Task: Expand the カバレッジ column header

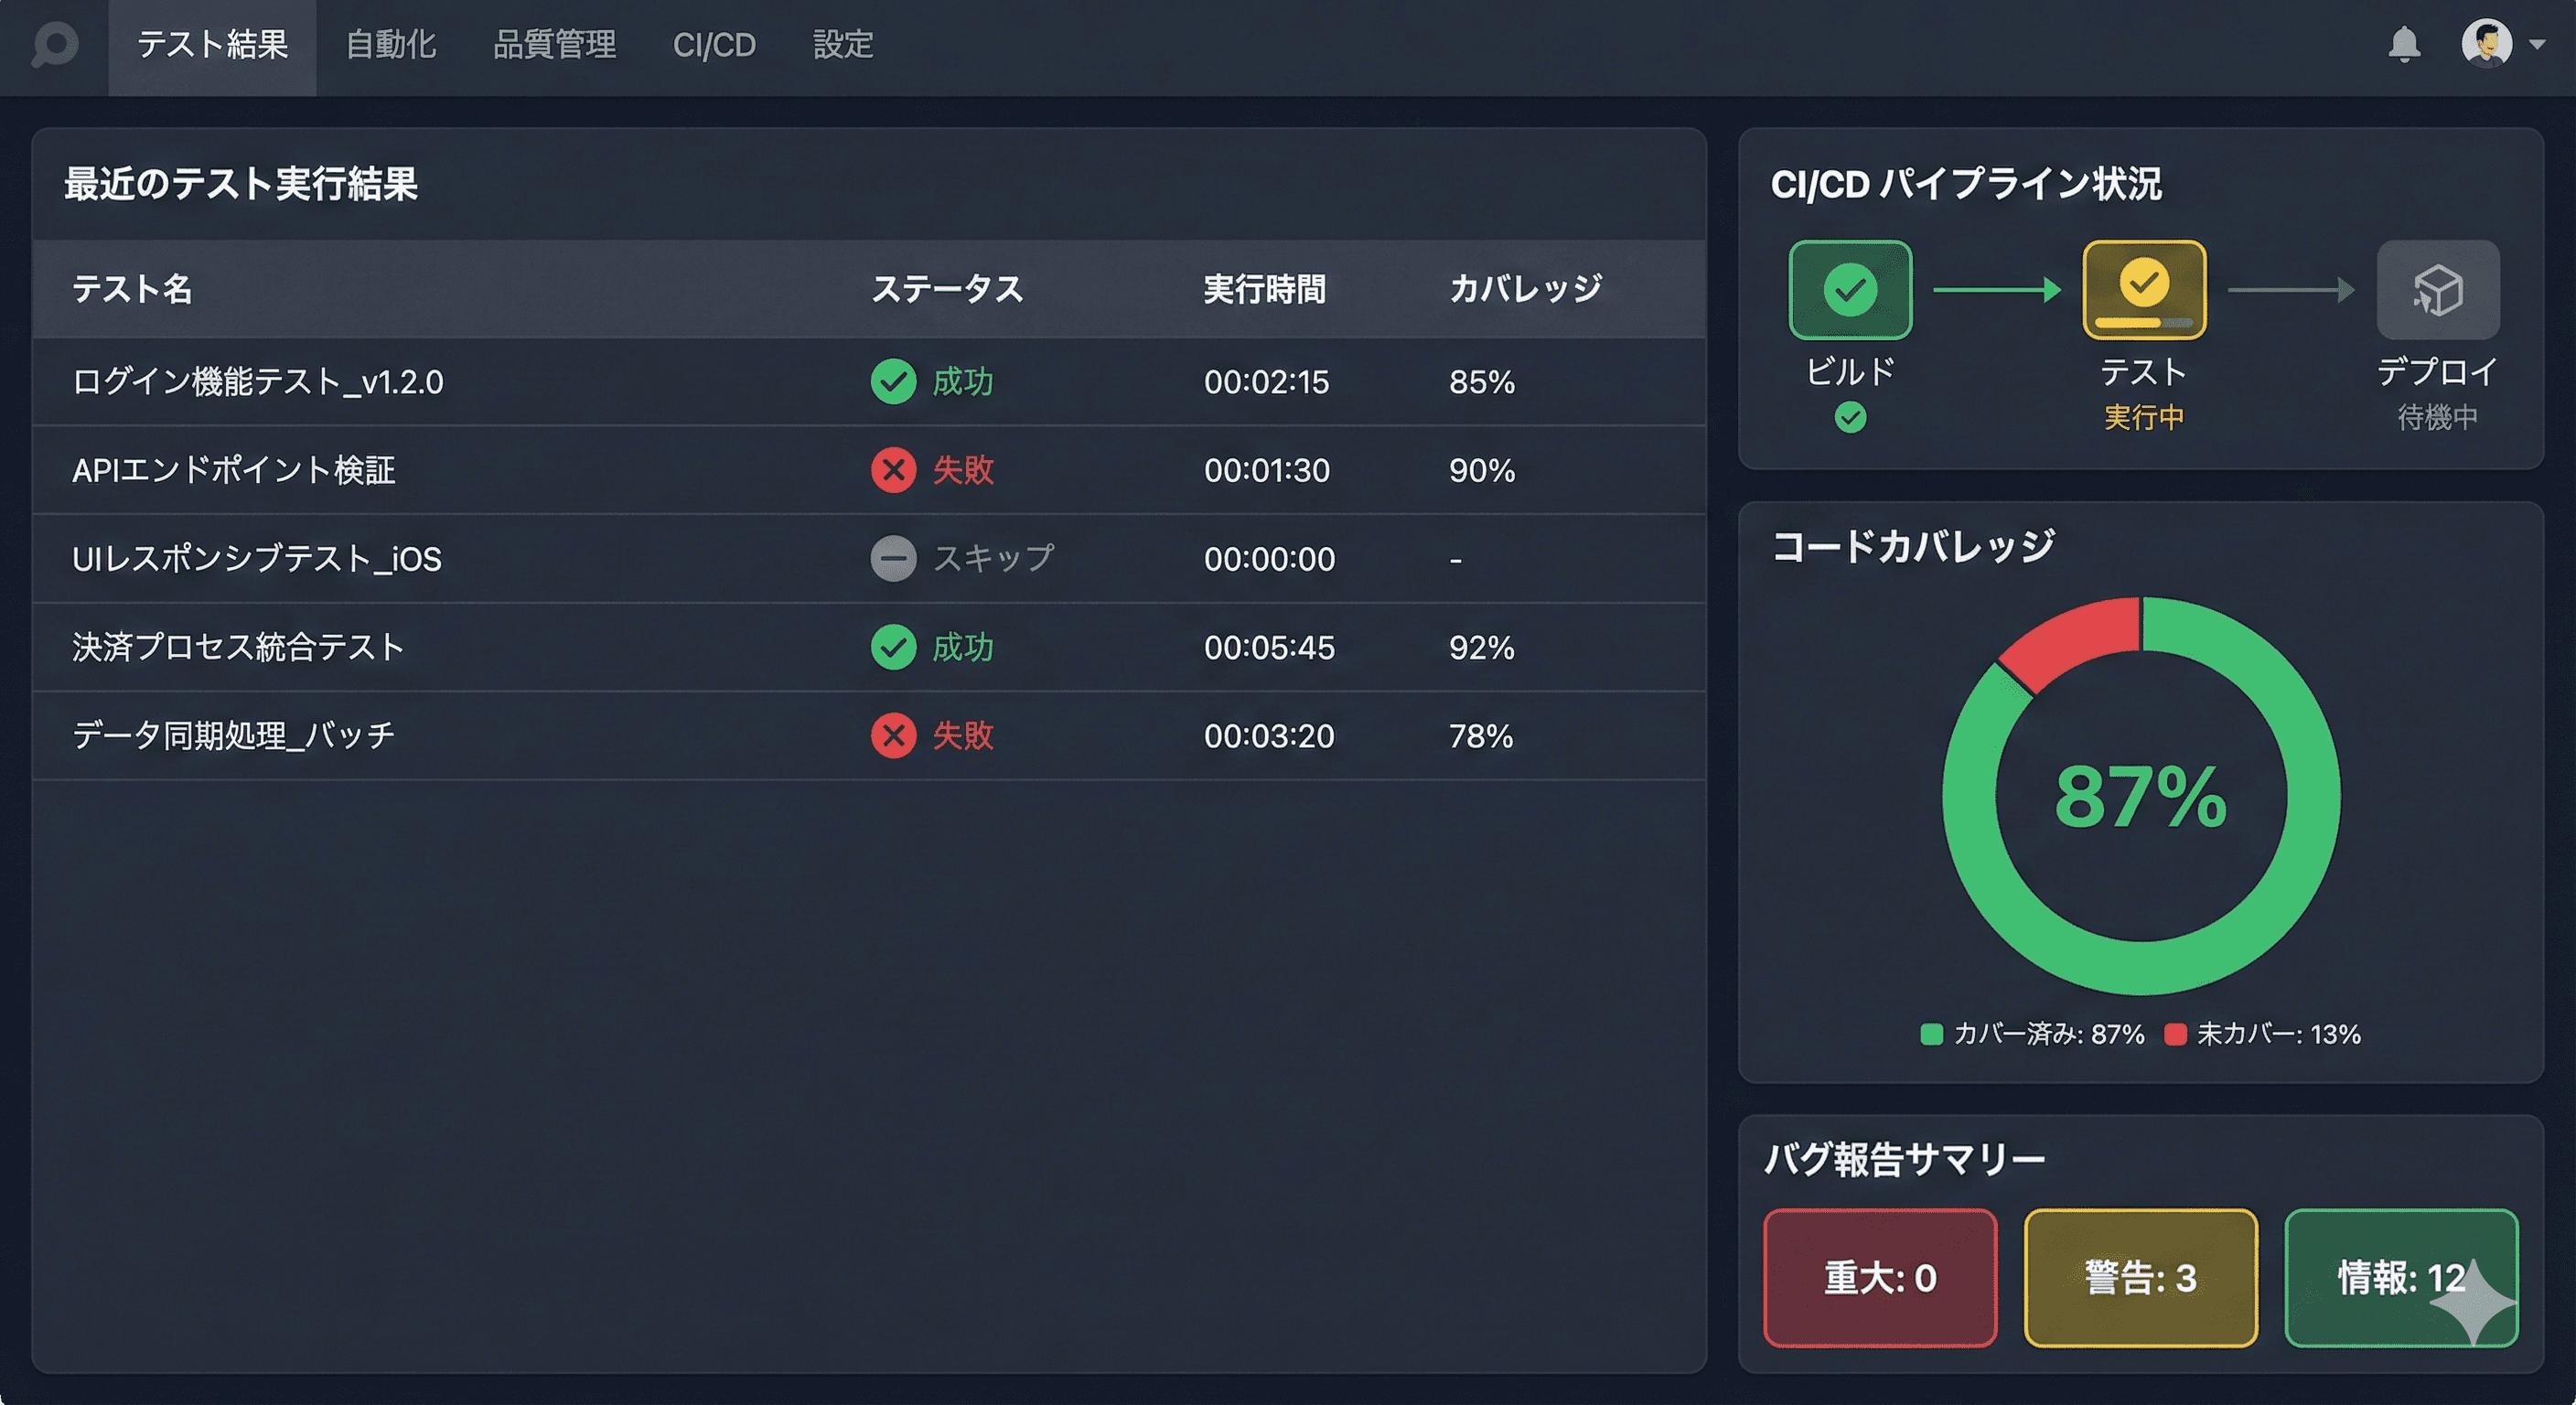Action: tap(1525, 289)
